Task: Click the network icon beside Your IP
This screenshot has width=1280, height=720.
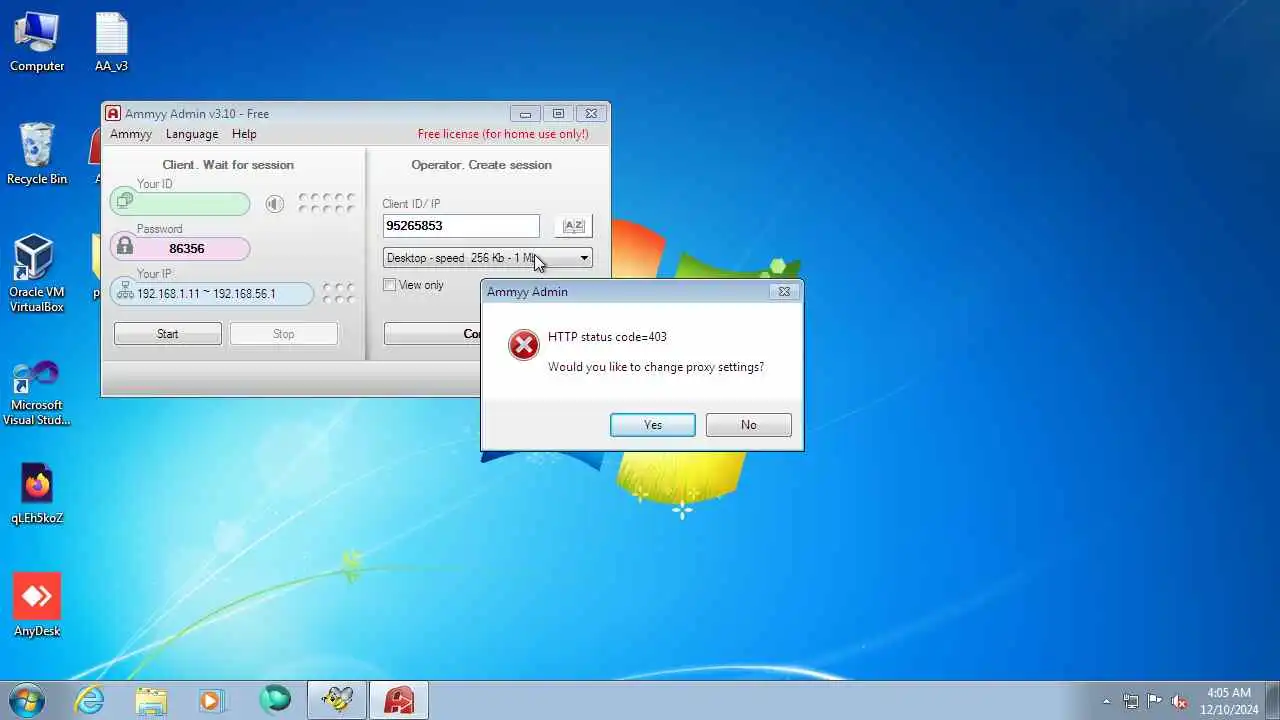Action: tap(125, 292)
